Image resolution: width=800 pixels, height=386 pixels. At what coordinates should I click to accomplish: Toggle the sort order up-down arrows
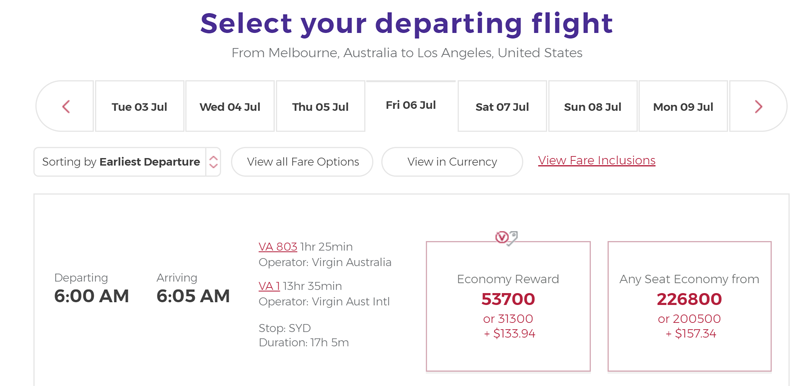click(213, 162)
